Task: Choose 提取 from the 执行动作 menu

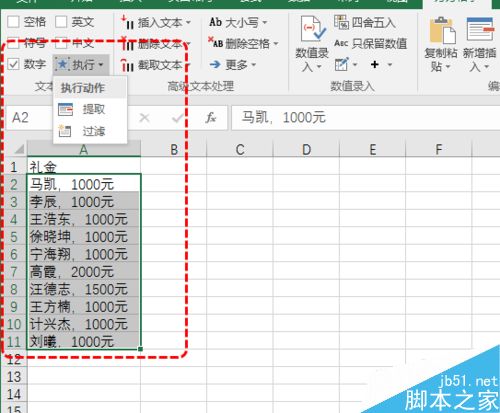Action: 90,109
